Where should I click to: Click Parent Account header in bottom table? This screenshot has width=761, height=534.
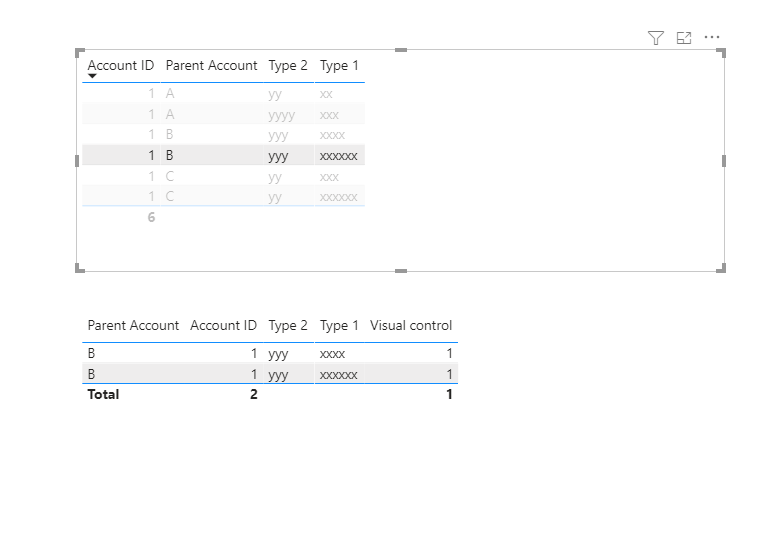click(x=133, y=325)
